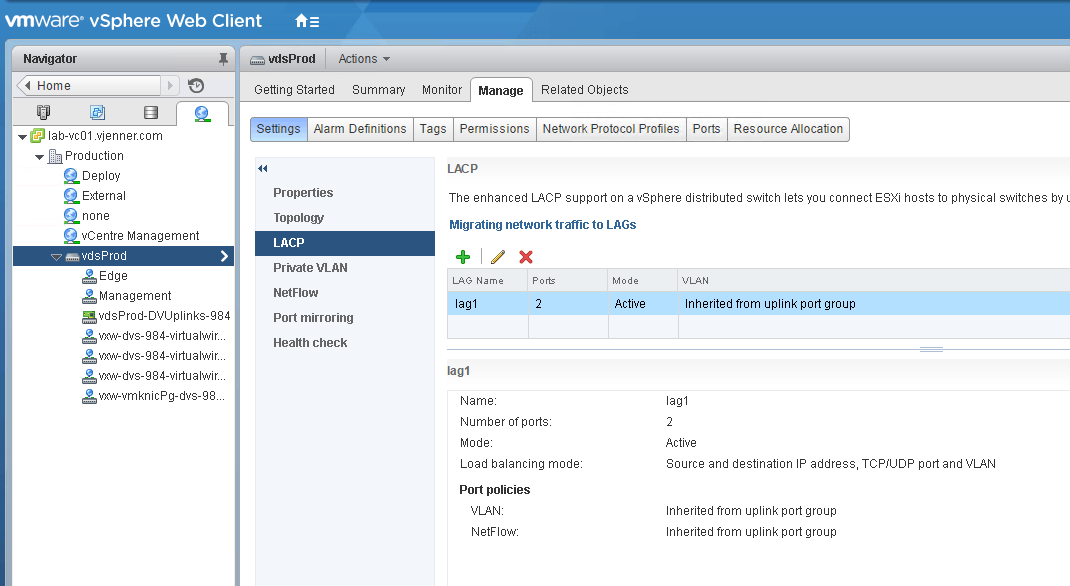Screen dimensions: 1070x586
Task: Open the Permissions sub-tab
Action: point(494,129)
